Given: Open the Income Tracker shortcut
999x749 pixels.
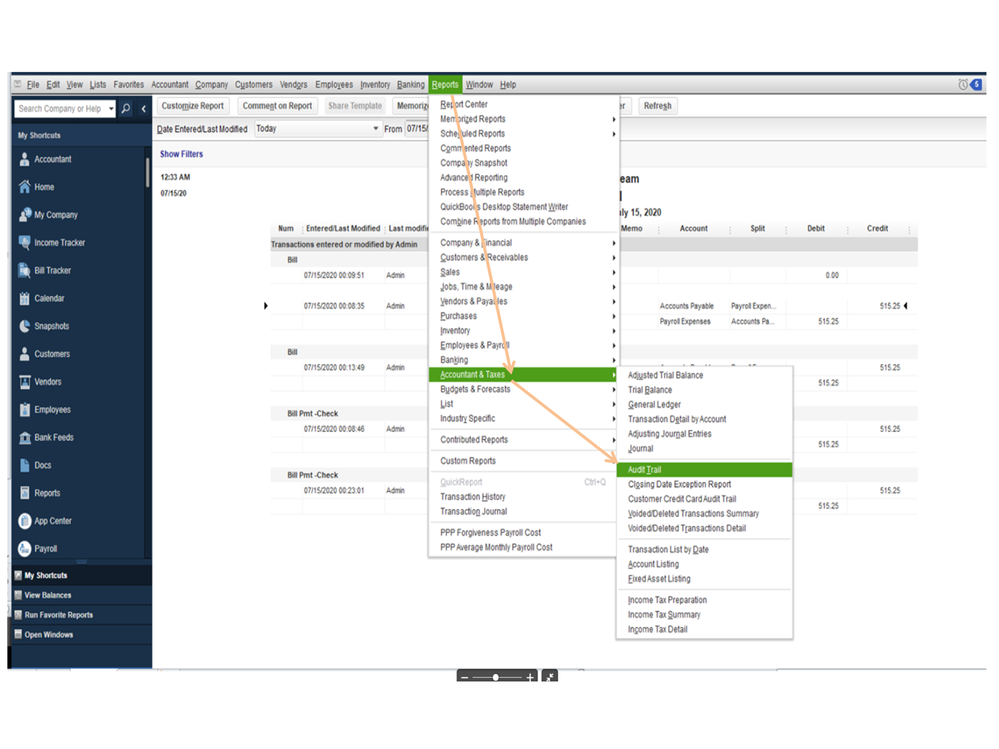Looking at the screenshot, I should 52,243.
